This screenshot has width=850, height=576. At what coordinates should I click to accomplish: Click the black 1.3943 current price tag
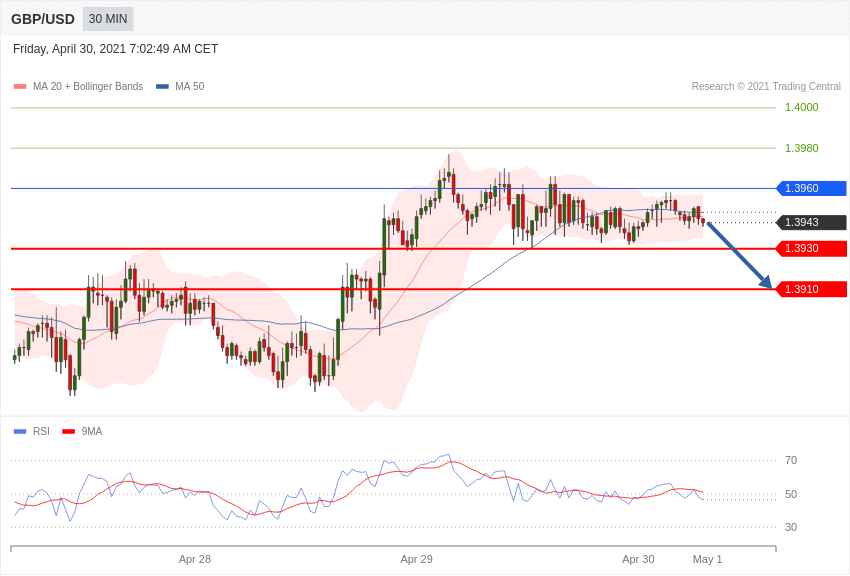coord(811,222)
